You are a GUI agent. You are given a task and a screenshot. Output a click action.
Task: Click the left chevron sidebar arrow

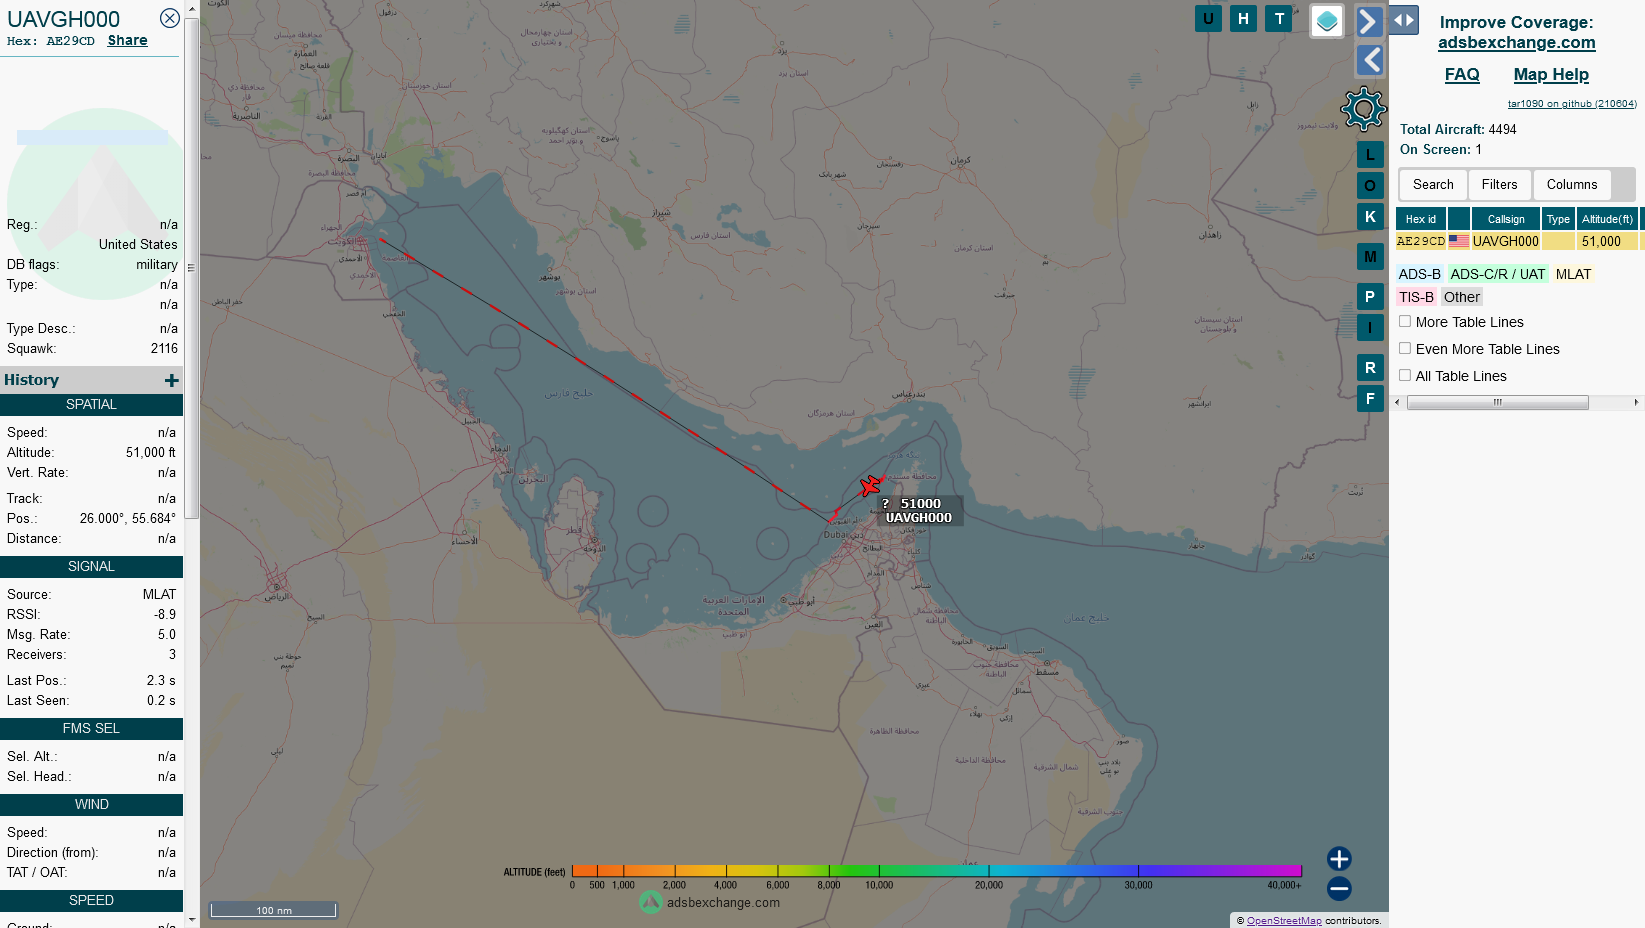(1370, 60)
